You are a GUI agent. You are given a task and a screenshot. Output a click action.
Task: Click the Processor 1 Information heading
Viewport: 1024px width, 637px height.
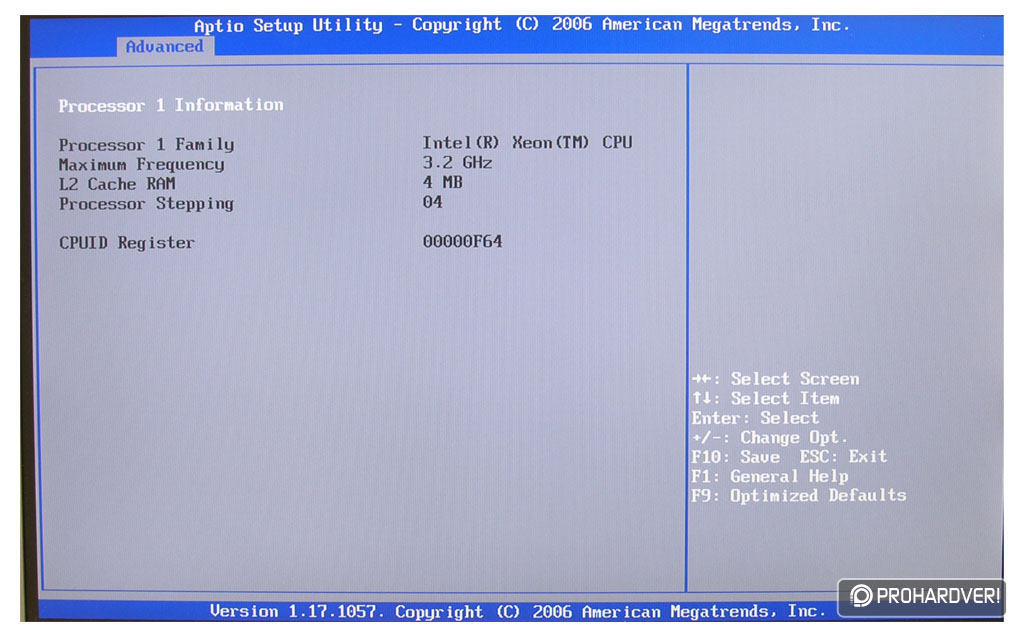[x=171, y=105]
